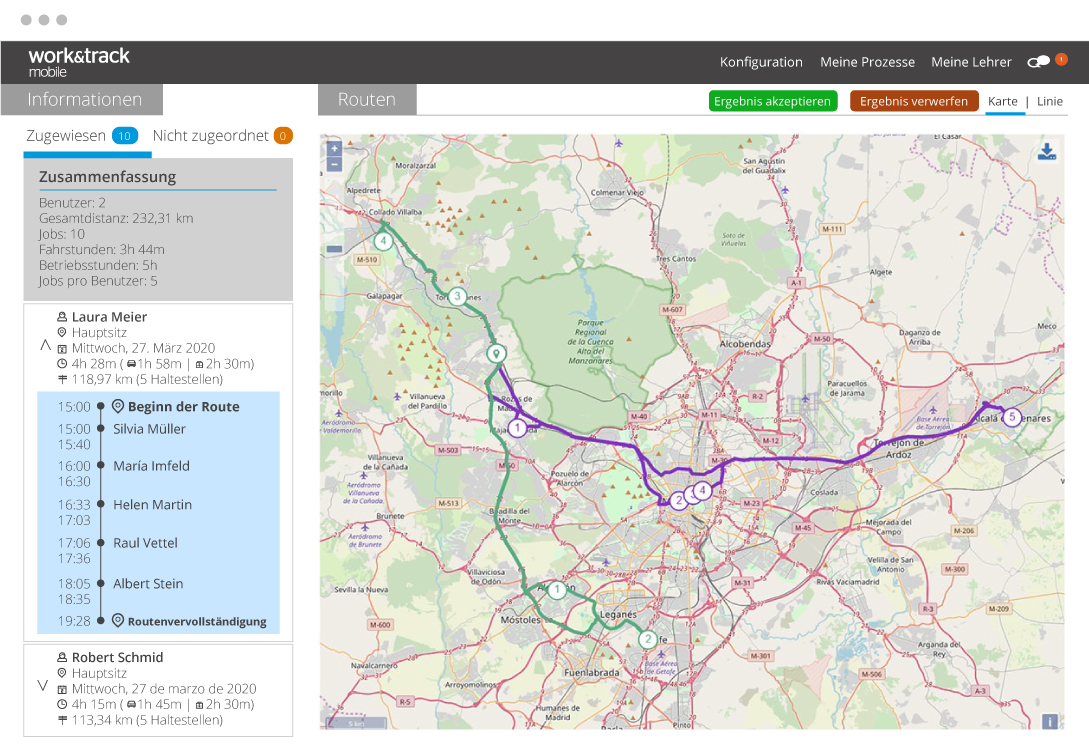This screenshot has height=754, width=1089.
Task: Switch map view to Karte
Action: [1003, 101]
